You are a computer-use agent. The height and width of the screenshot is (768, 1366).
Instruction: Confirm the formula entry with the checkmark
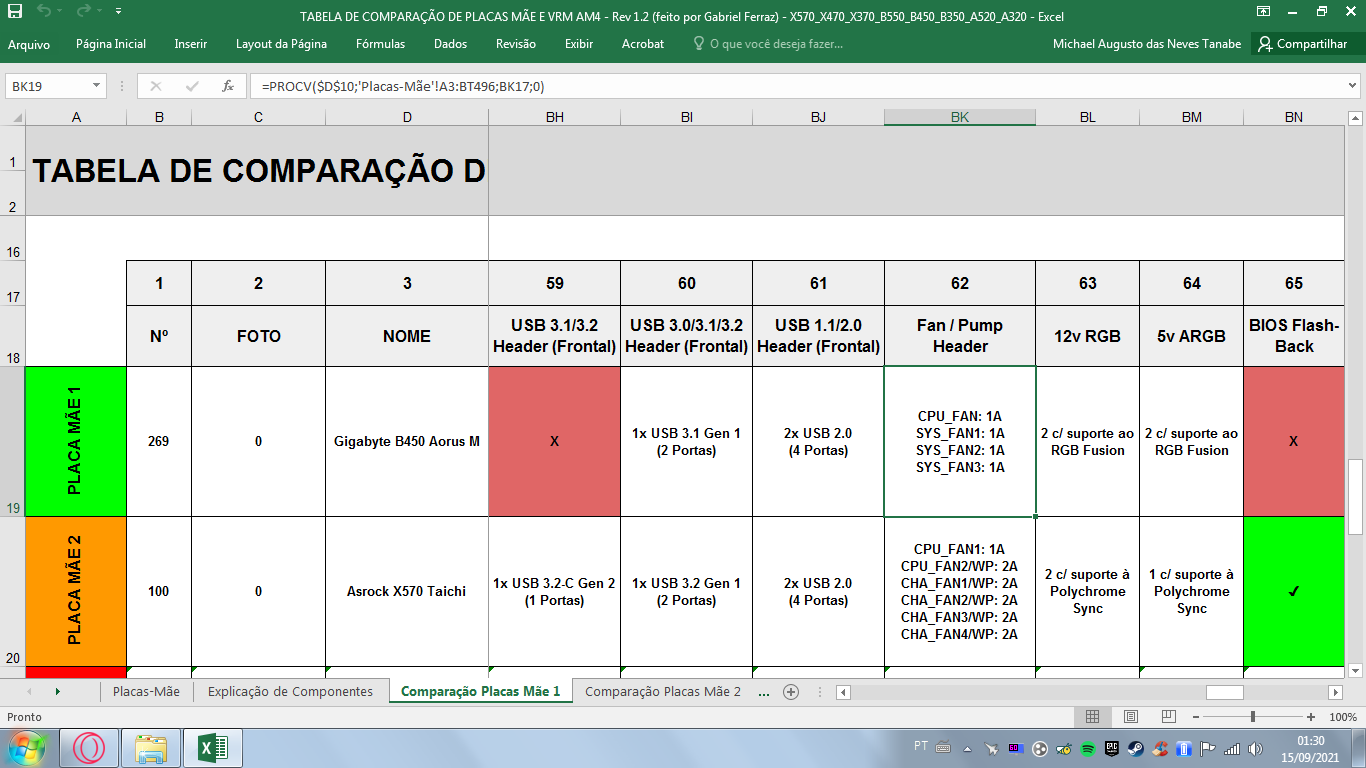pos(192,86)
